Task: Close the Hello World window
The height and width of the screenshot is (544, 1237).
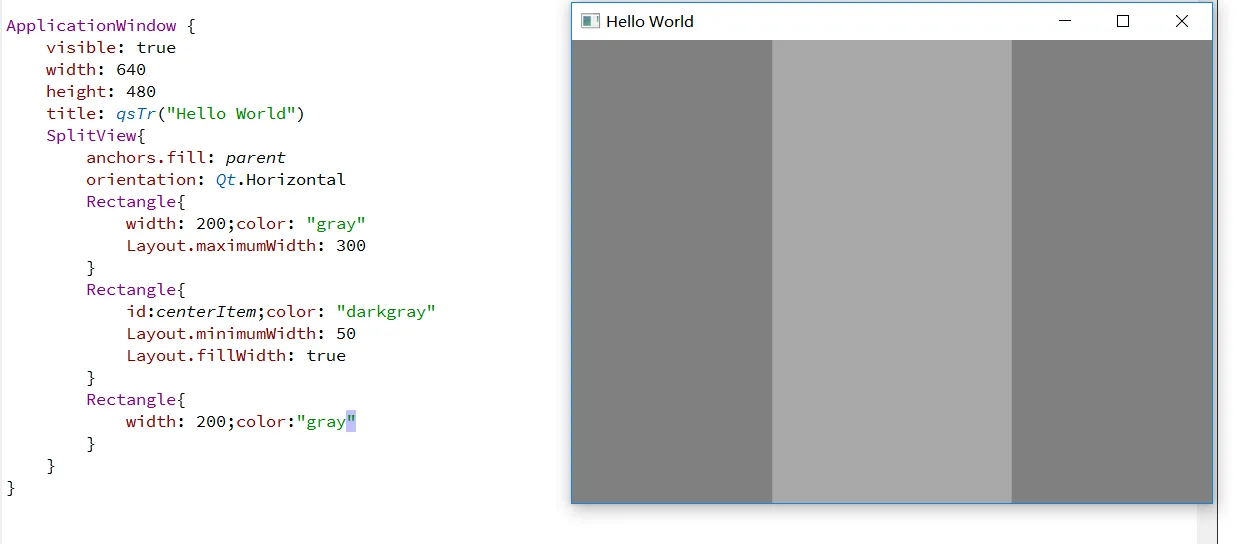Action: tap(1182, 21)
